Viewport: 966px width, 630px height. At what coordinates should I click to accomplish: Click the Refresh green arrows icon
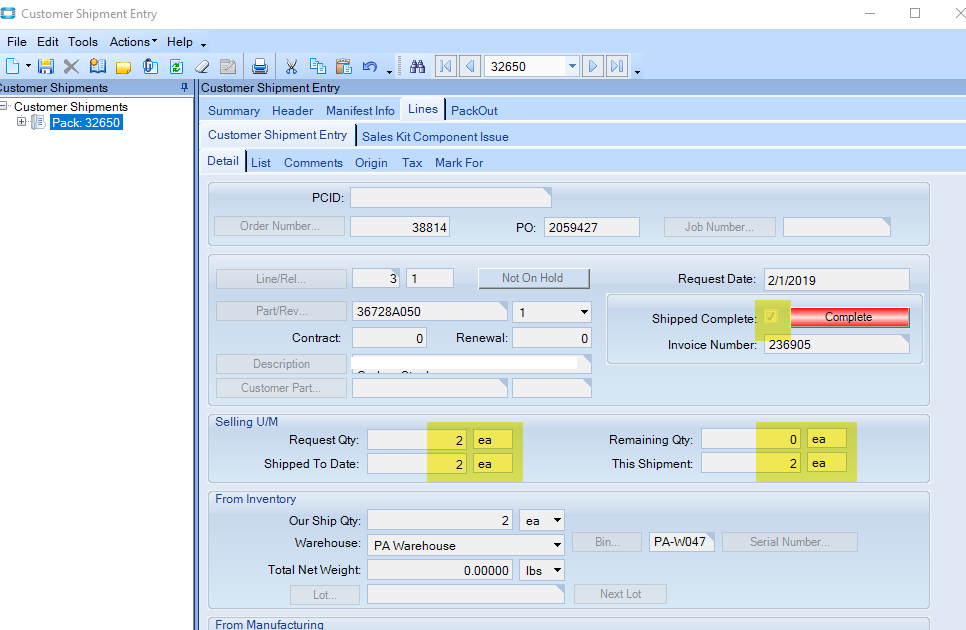[x=176, y=67]
